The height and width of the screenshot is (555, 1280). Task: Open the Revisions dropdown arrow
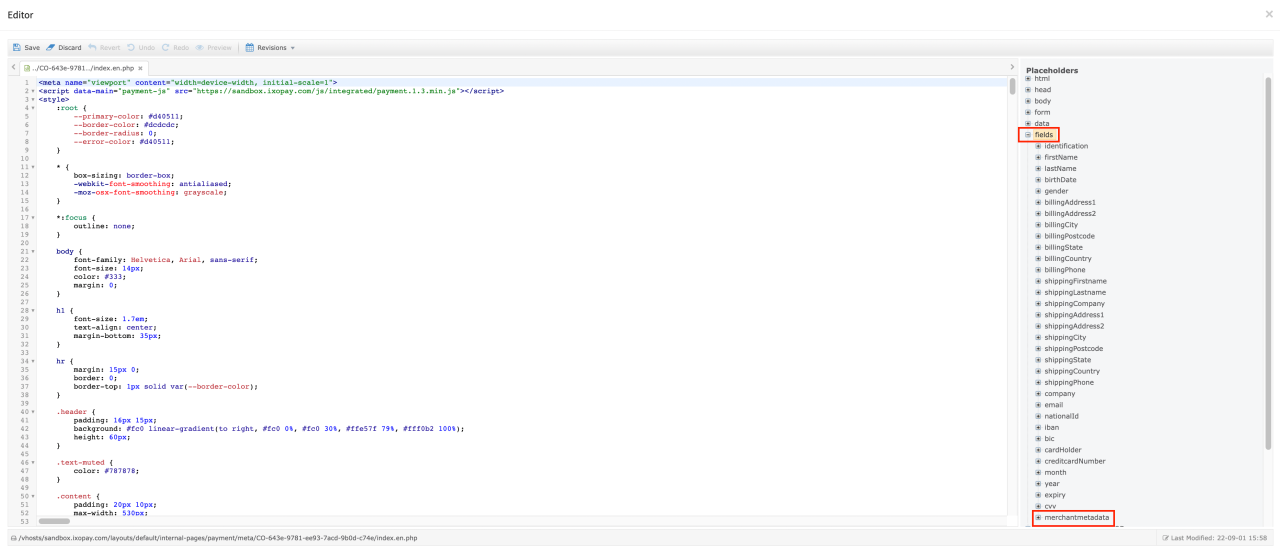point(292,47)
